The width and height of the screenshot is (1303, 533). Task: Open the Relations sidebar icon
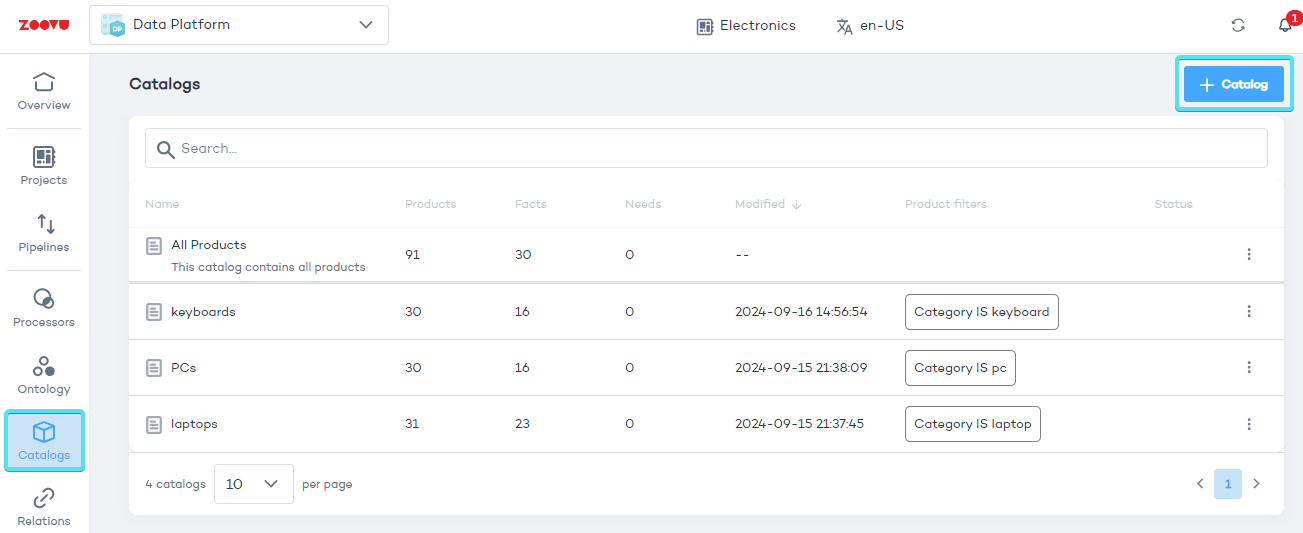[44, 507]
